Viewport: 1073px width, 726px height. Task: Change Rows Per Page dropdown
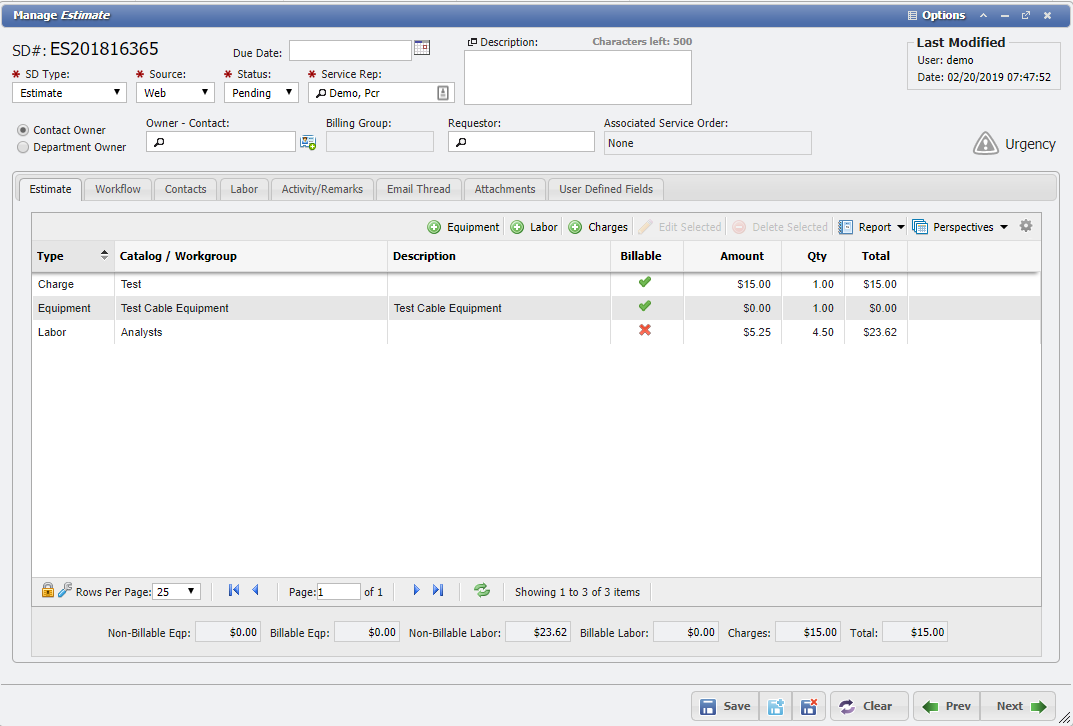tap(178, 592)
